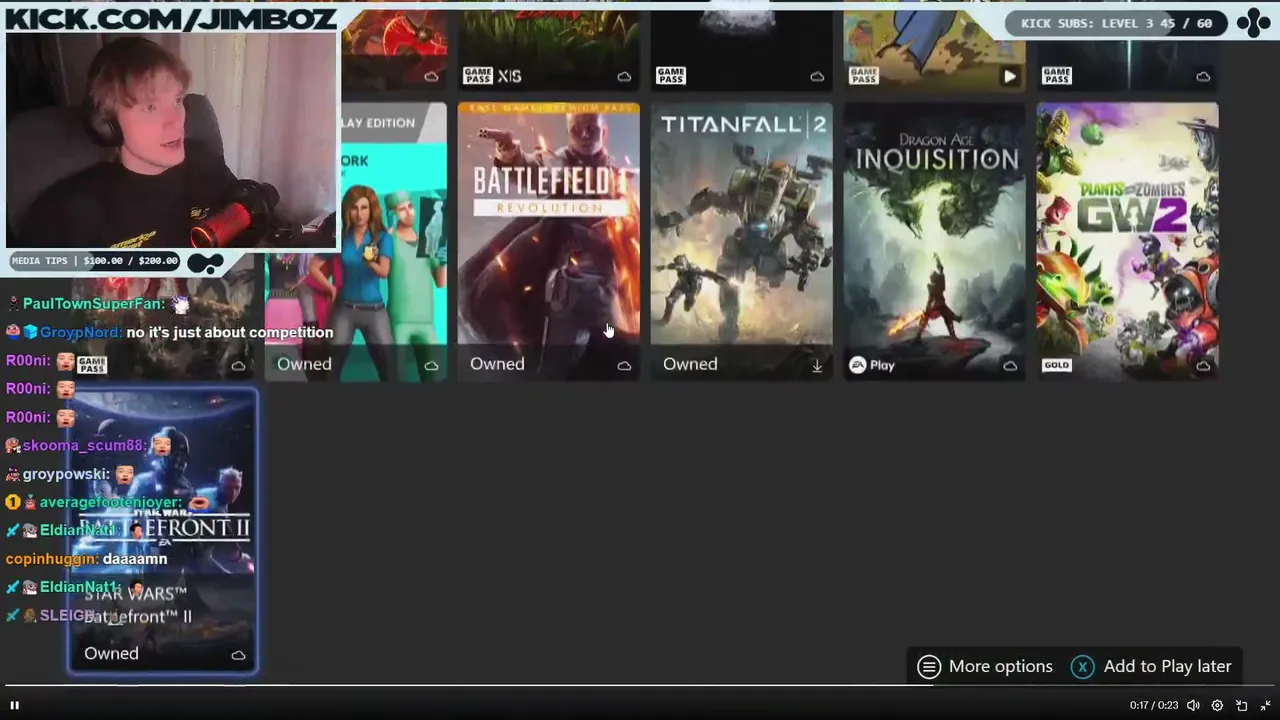Click the Owned label under Battlefield 1

click(497, 364)
